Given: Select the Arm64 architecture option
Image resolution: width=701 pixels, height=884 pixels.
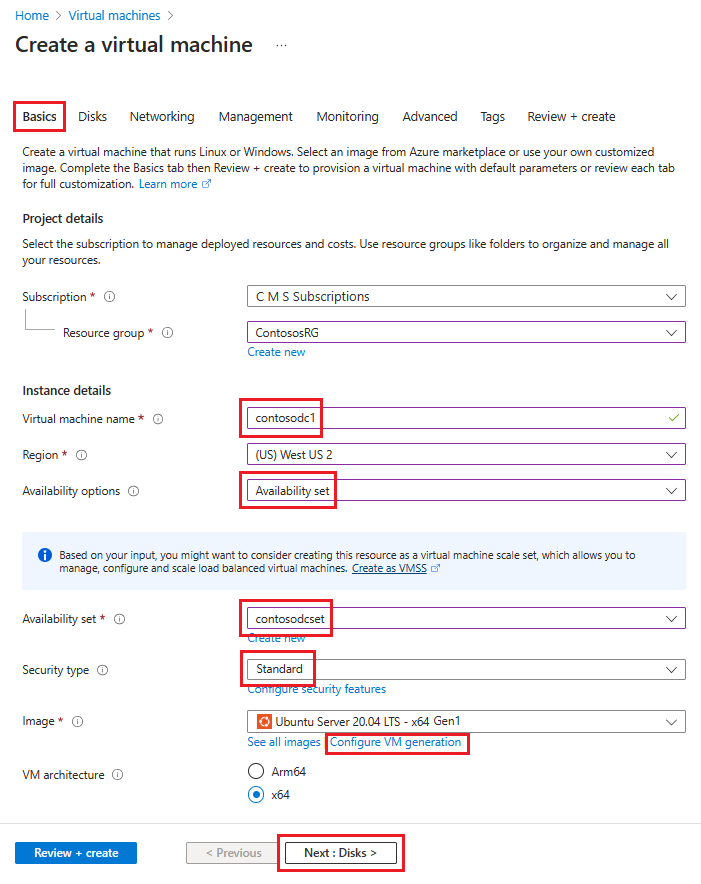Looking at the screenshot, I should [256, 771].
